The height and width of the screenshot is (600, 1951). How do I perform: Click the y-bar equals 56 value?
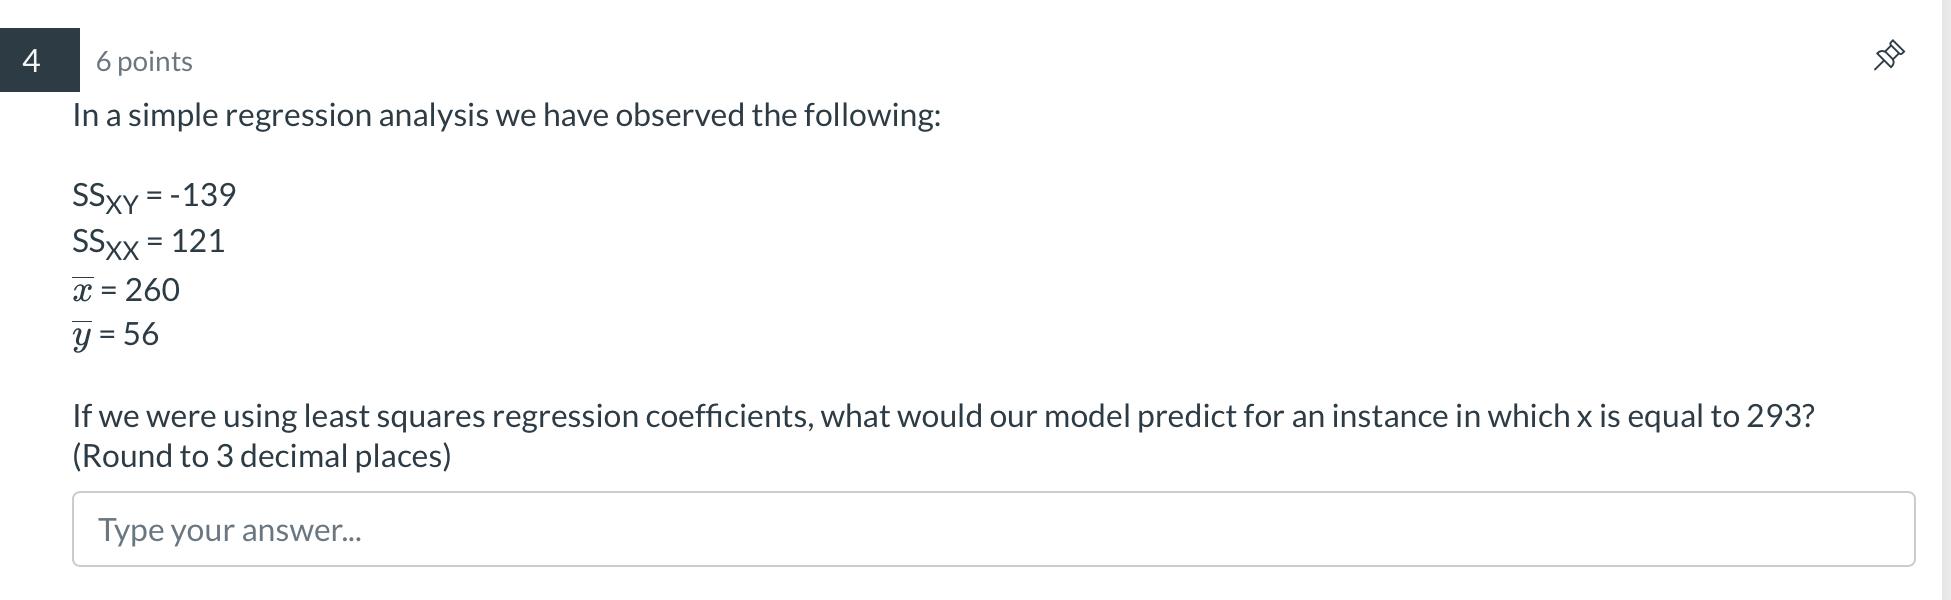[x=116, y=334]
